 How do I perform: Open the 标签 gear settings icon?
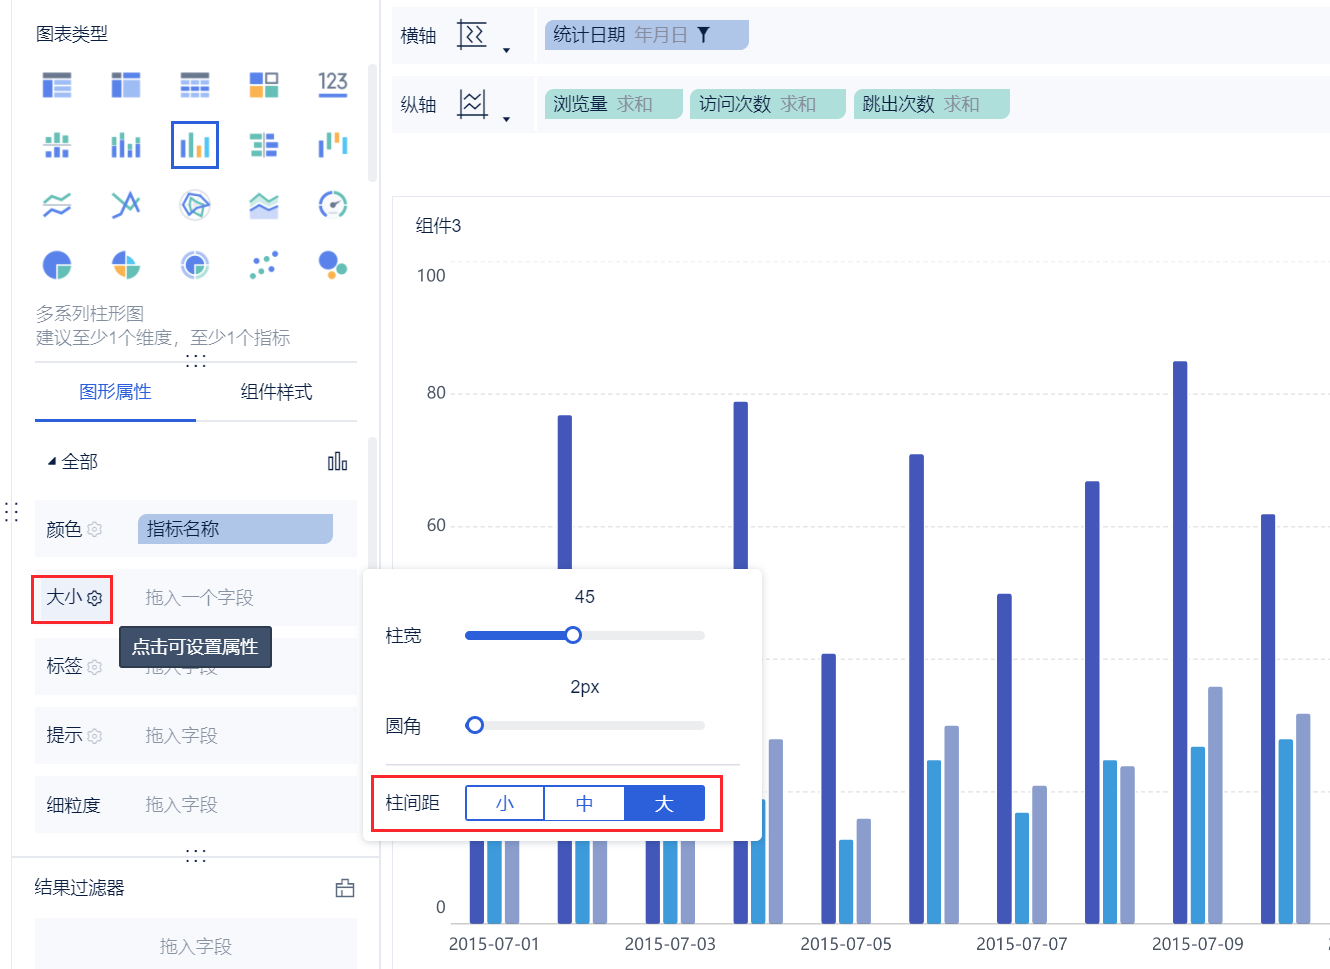95,667
